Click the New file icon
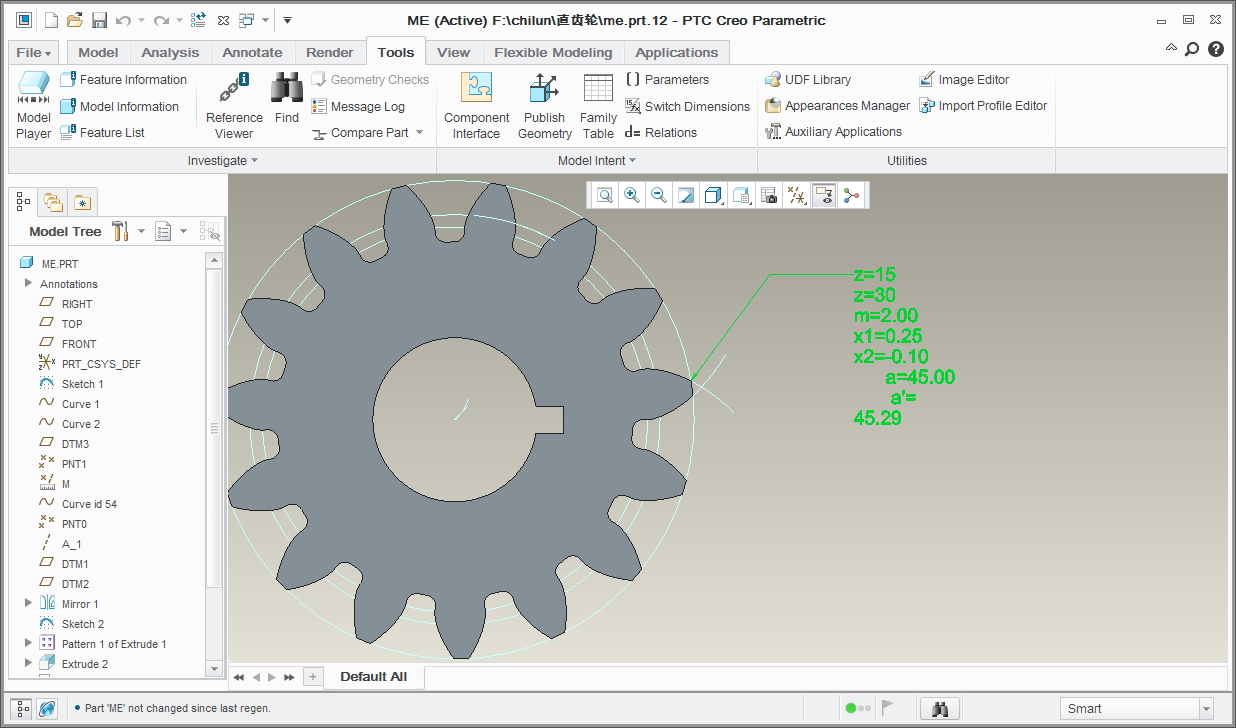 click(x=51, y=20)
